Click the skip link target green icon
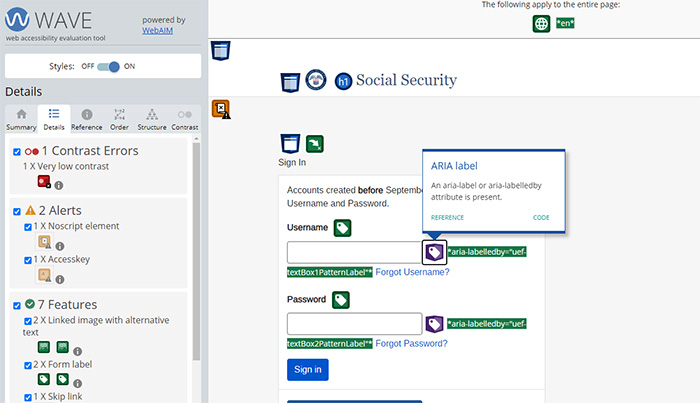 [x=315, y=144]
